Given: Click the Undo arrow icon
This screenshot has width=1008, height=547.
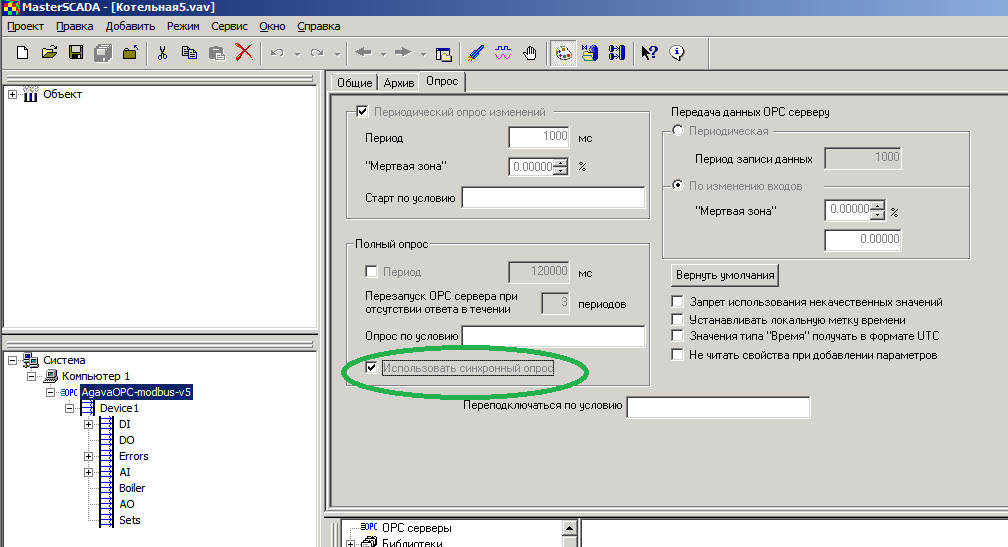Looking at the screenshot, I should point(277,53).
